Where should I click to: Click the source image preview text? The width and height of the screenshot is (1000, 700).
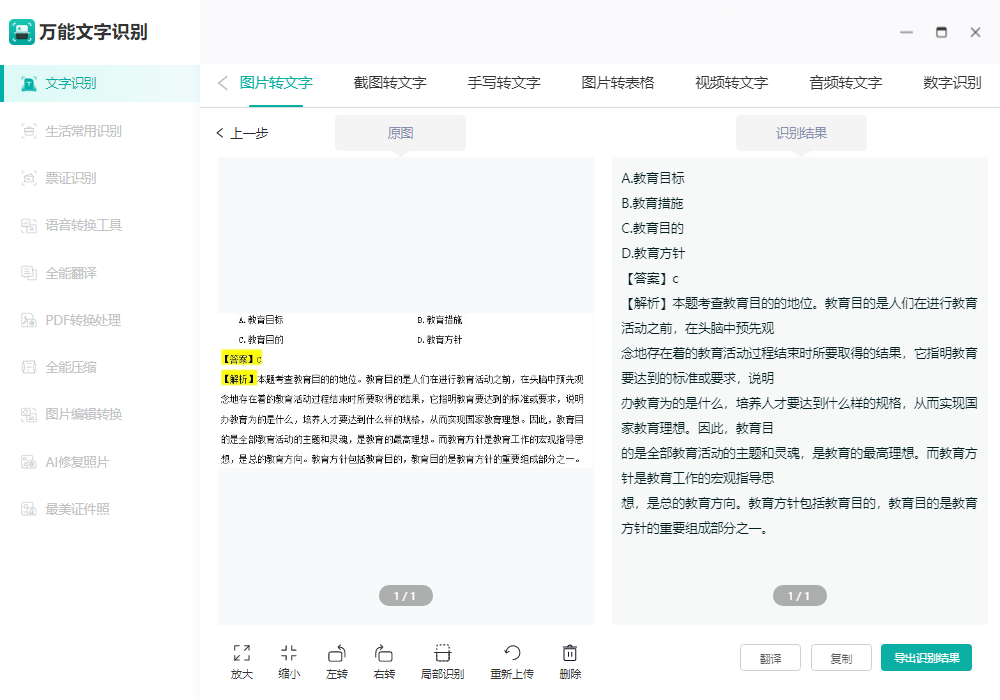click(x=406, y=390)
